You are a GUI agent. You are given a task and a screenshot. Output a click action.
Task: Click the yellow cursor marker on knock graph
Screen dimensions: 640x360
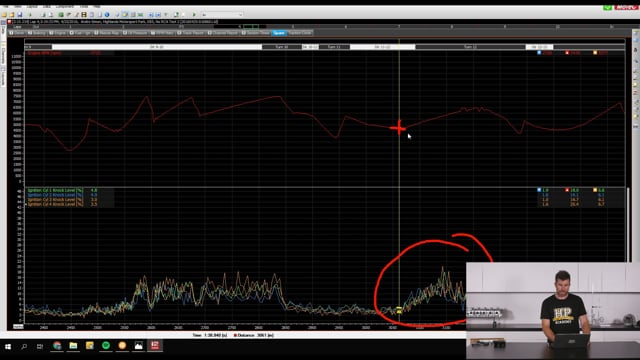pyautogui.click(x=399, y=311)
